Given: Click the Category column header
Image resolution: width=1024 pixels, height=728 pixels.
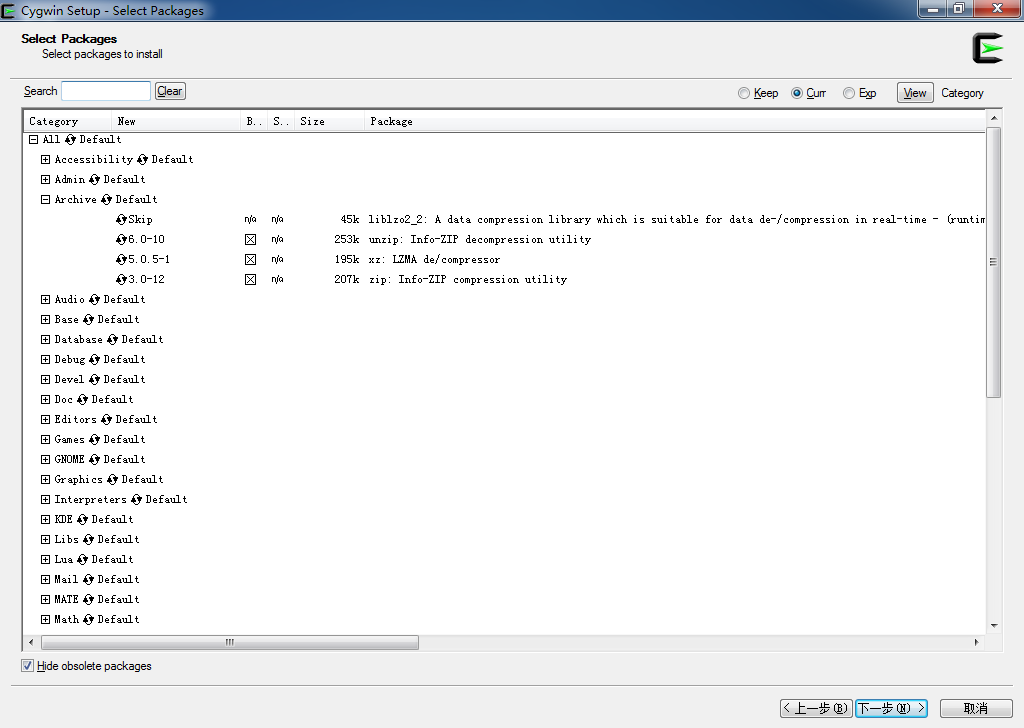Looking at the screenshot, I should click(68, 121).
